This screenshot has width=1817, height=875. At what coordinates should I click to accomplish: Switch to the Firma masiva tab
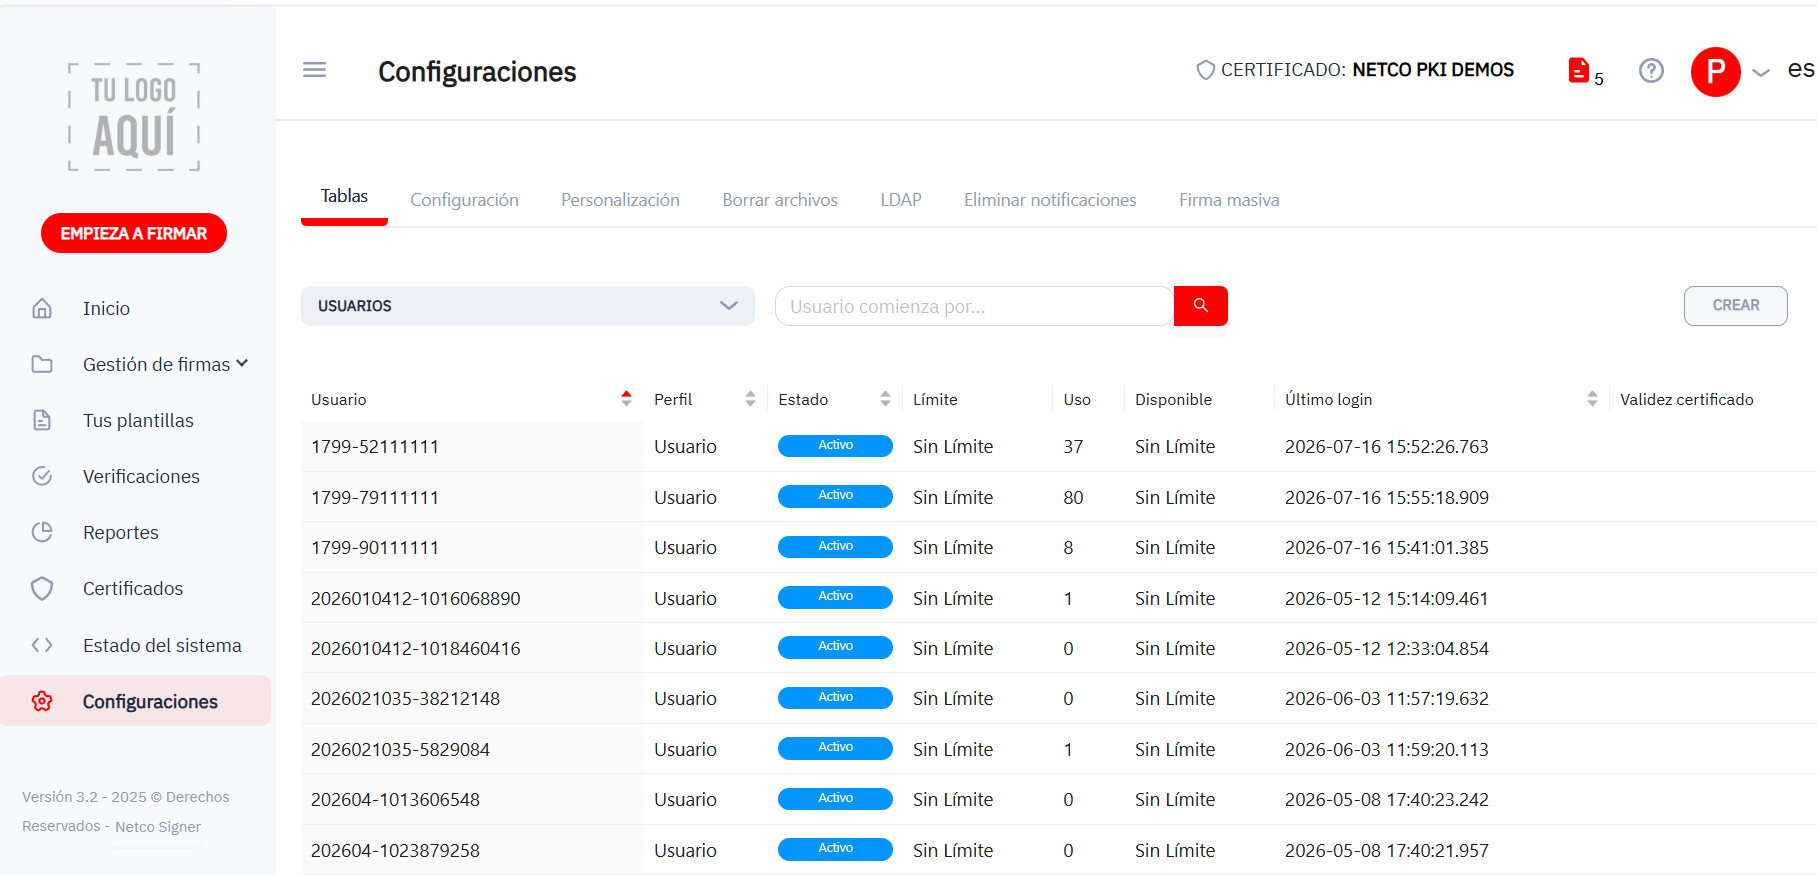tap(1229, 200)
